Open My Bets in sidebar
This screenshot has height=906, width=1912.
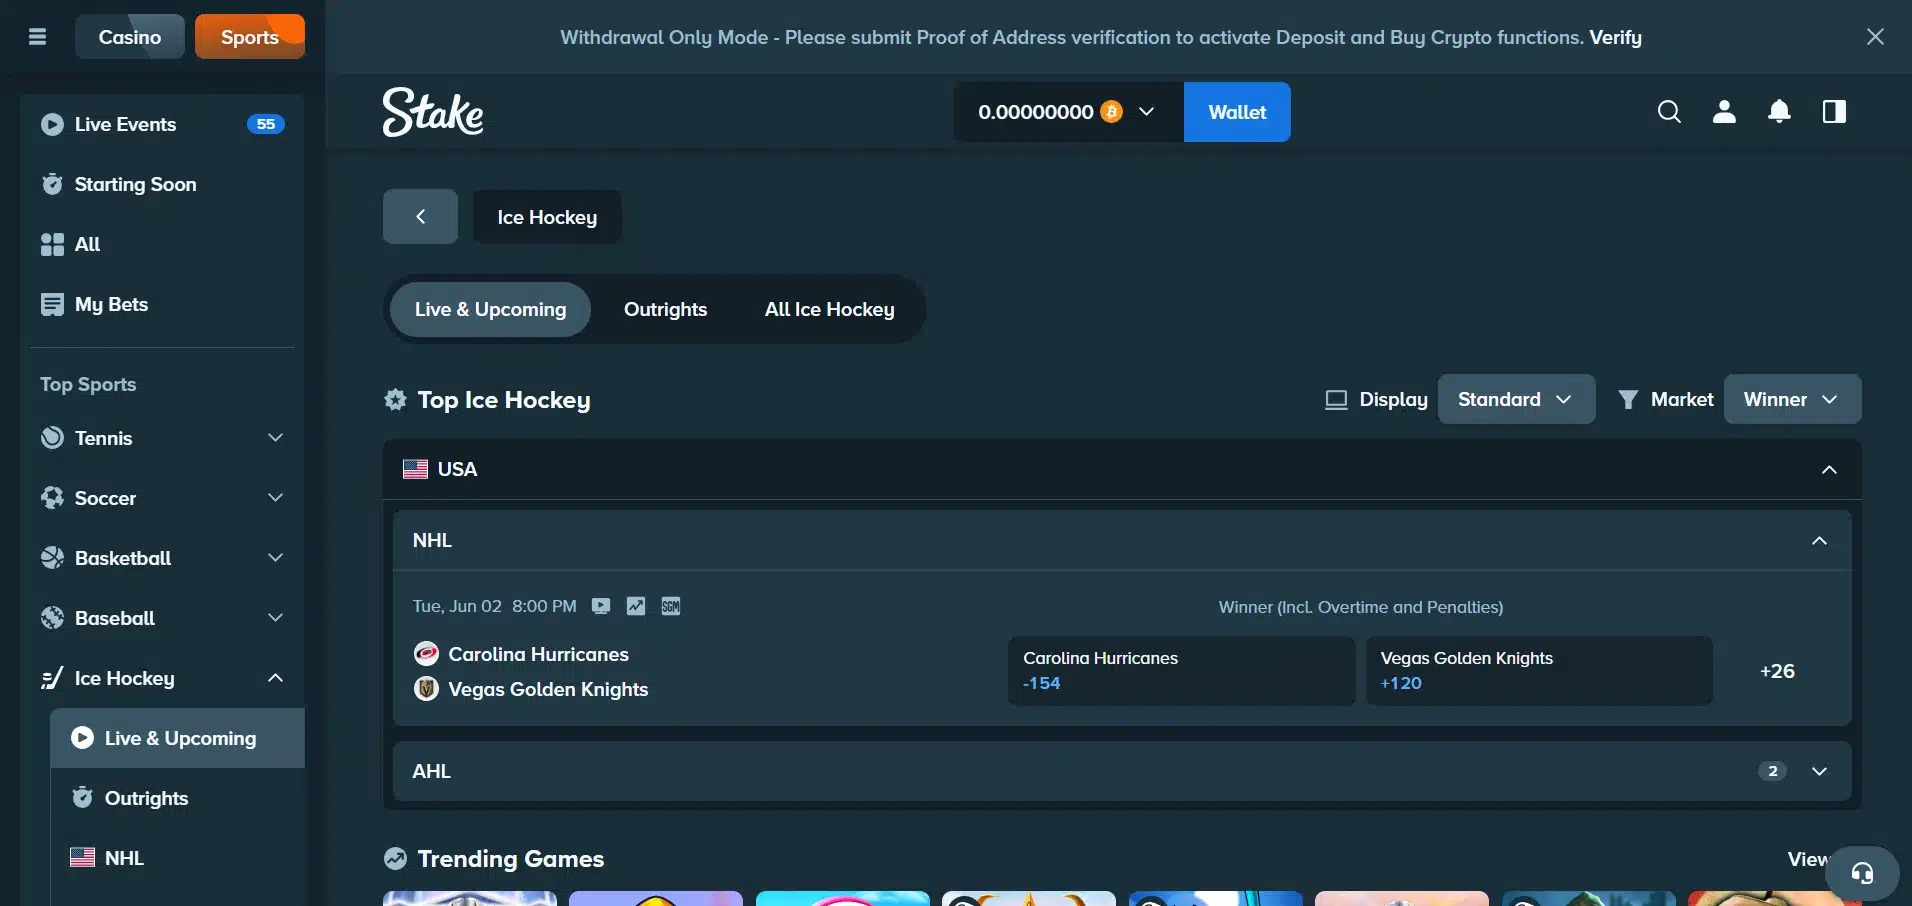point(163,304)
